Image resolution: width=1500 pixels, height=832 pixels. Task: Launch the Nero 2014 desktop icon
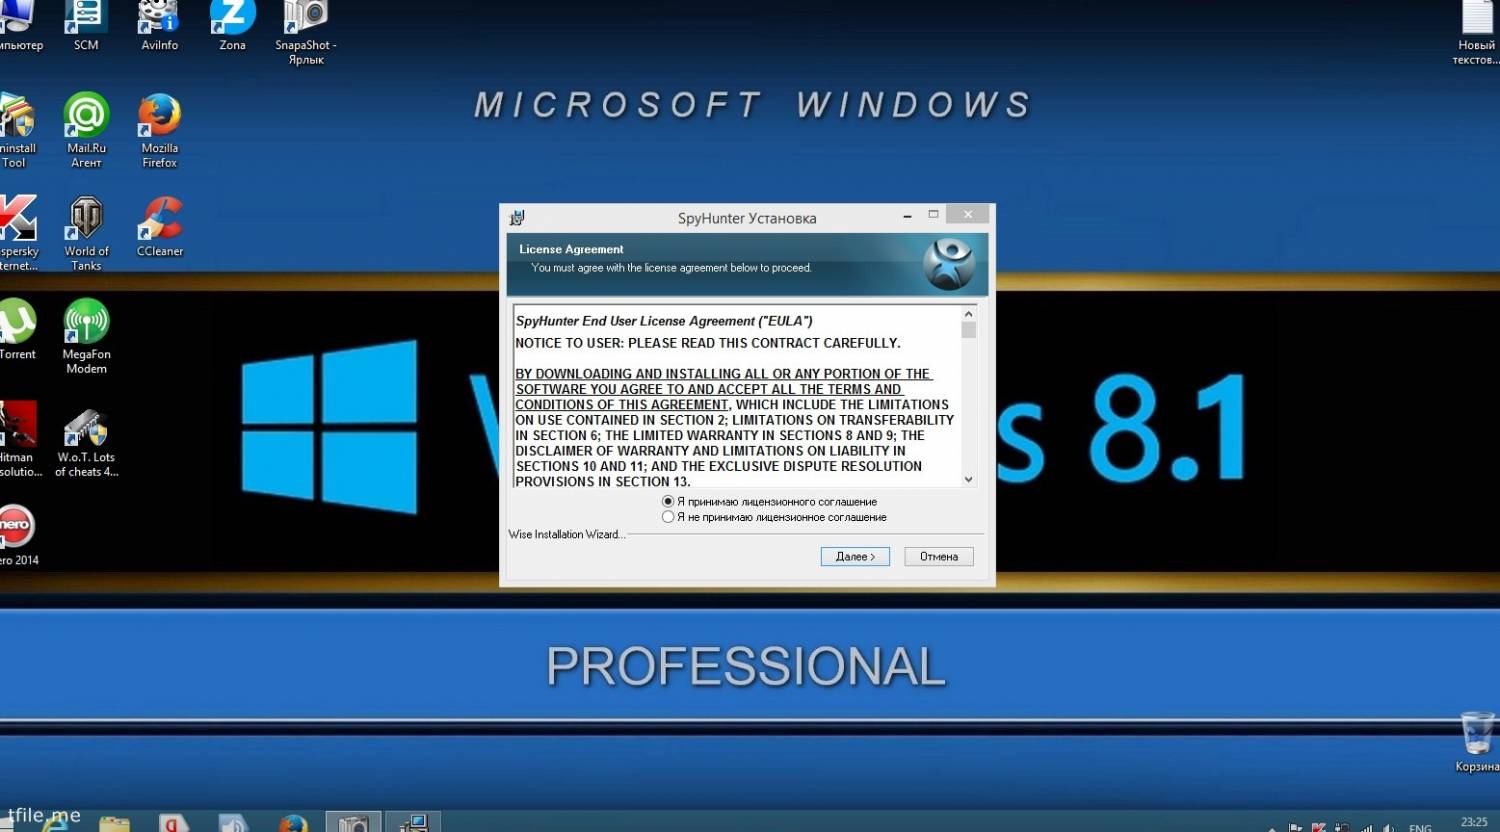click(17, 536)
